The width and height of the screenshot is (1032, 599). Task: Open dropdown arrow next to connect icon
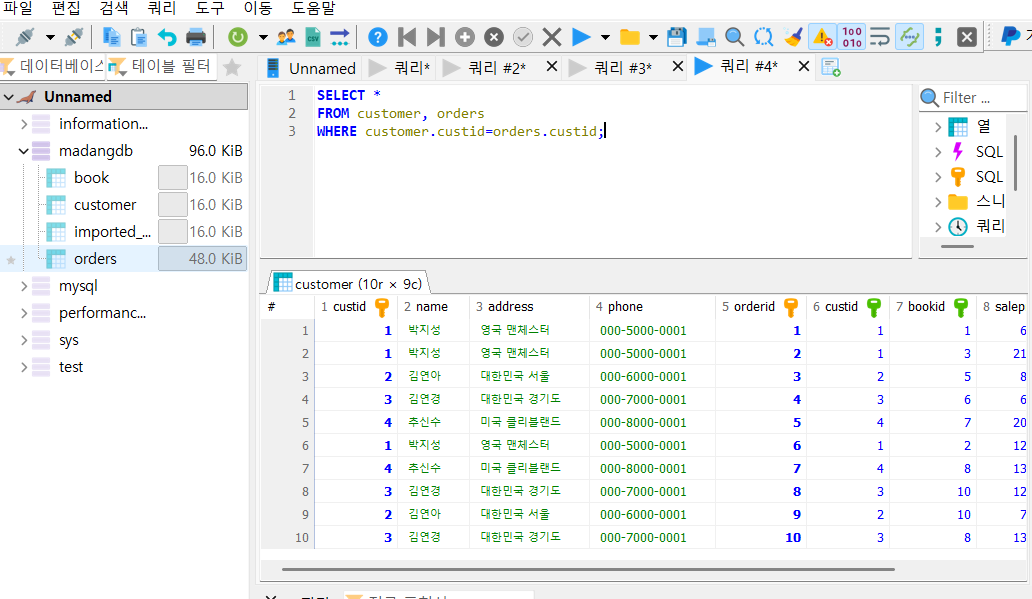click(x=50, y=38)
